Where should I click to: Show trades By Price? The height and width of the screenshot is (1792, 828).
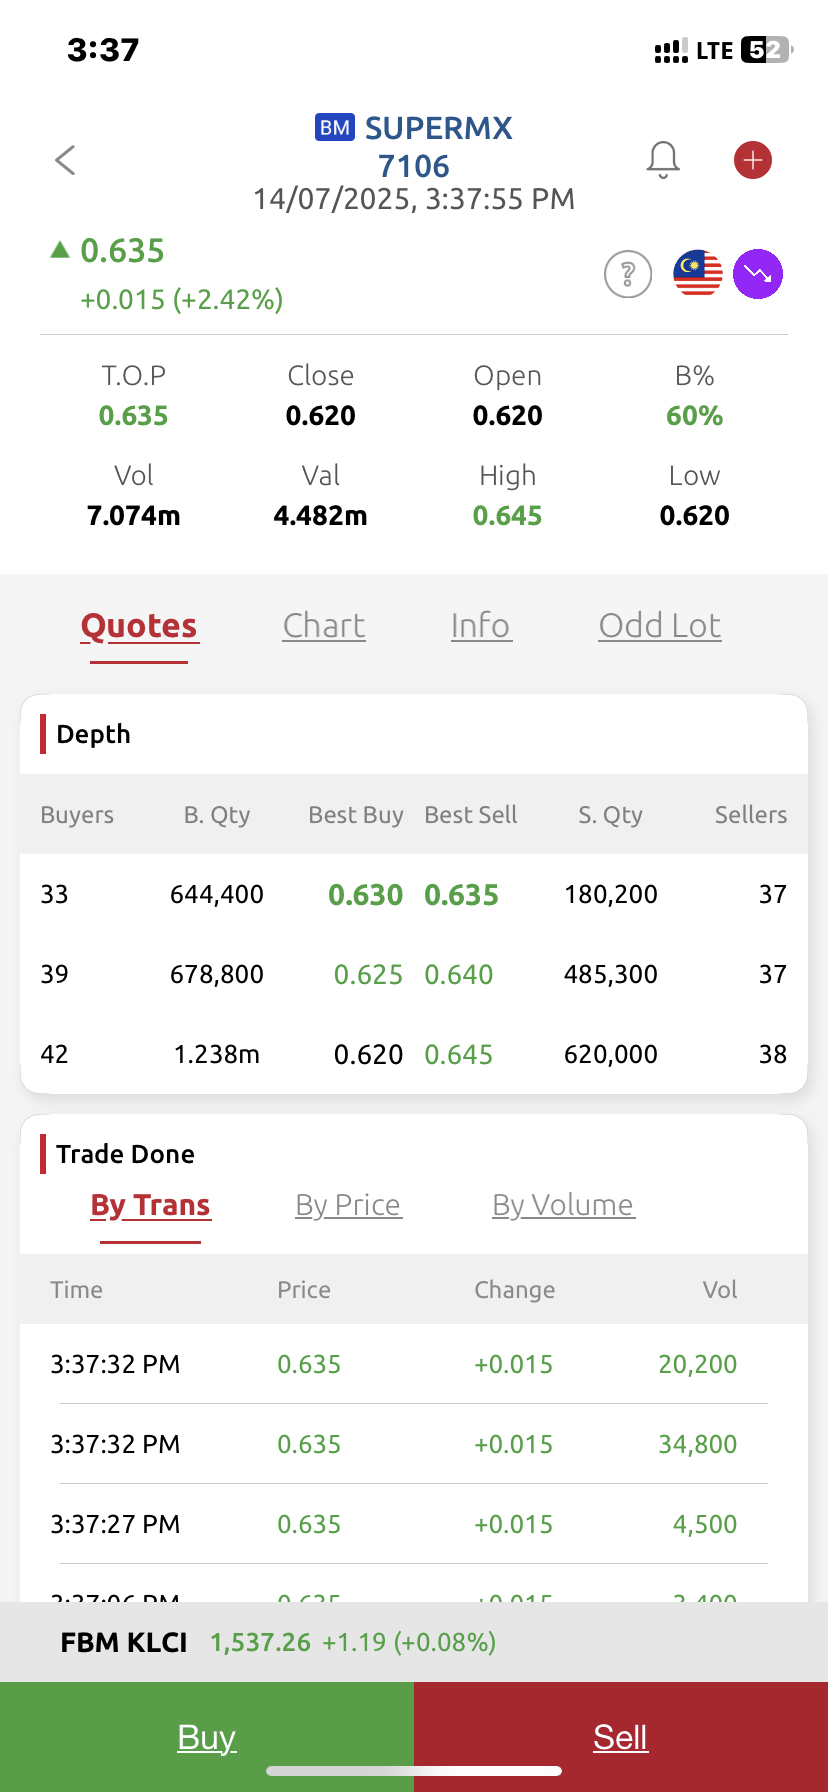pos(348,1205)
